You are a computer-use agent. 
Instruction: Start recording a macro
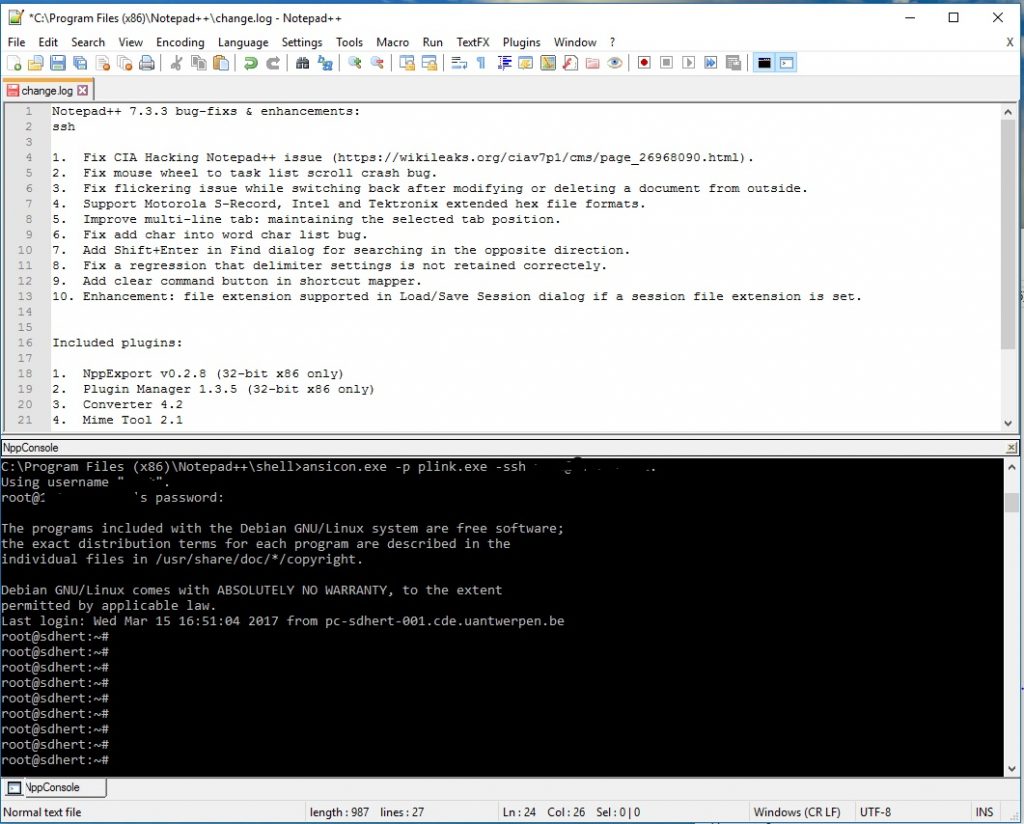[645, 62]
